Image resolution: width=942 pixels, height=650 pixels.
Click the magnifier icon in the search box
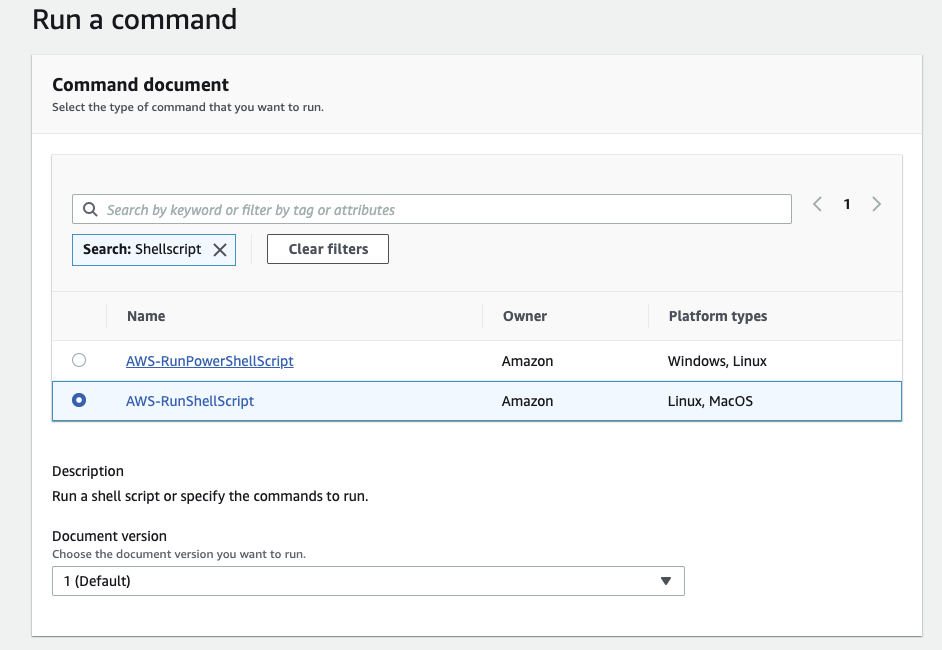pos(90,210)
